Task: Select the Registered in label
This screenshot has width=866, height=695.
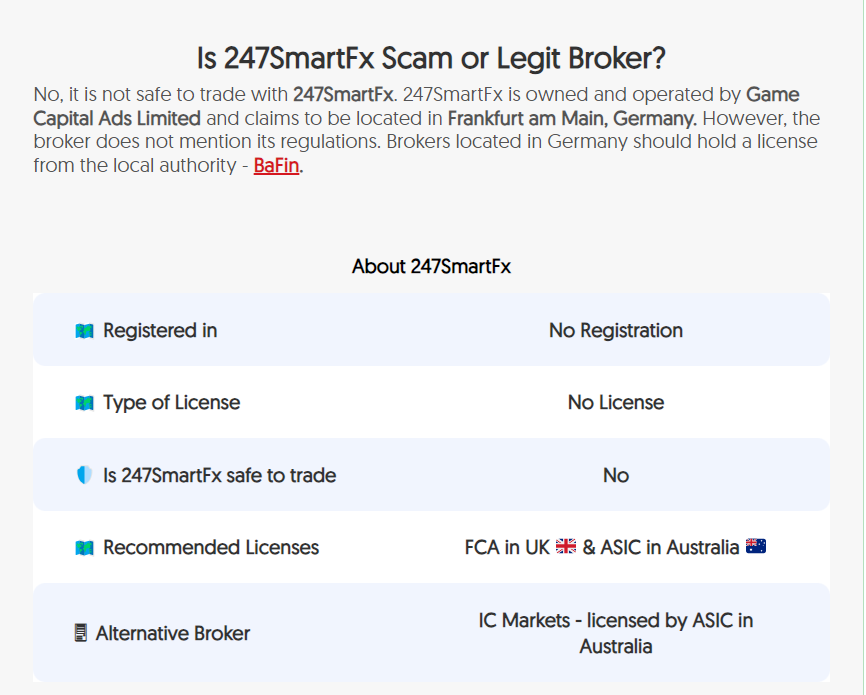Action: coord(160,330)
